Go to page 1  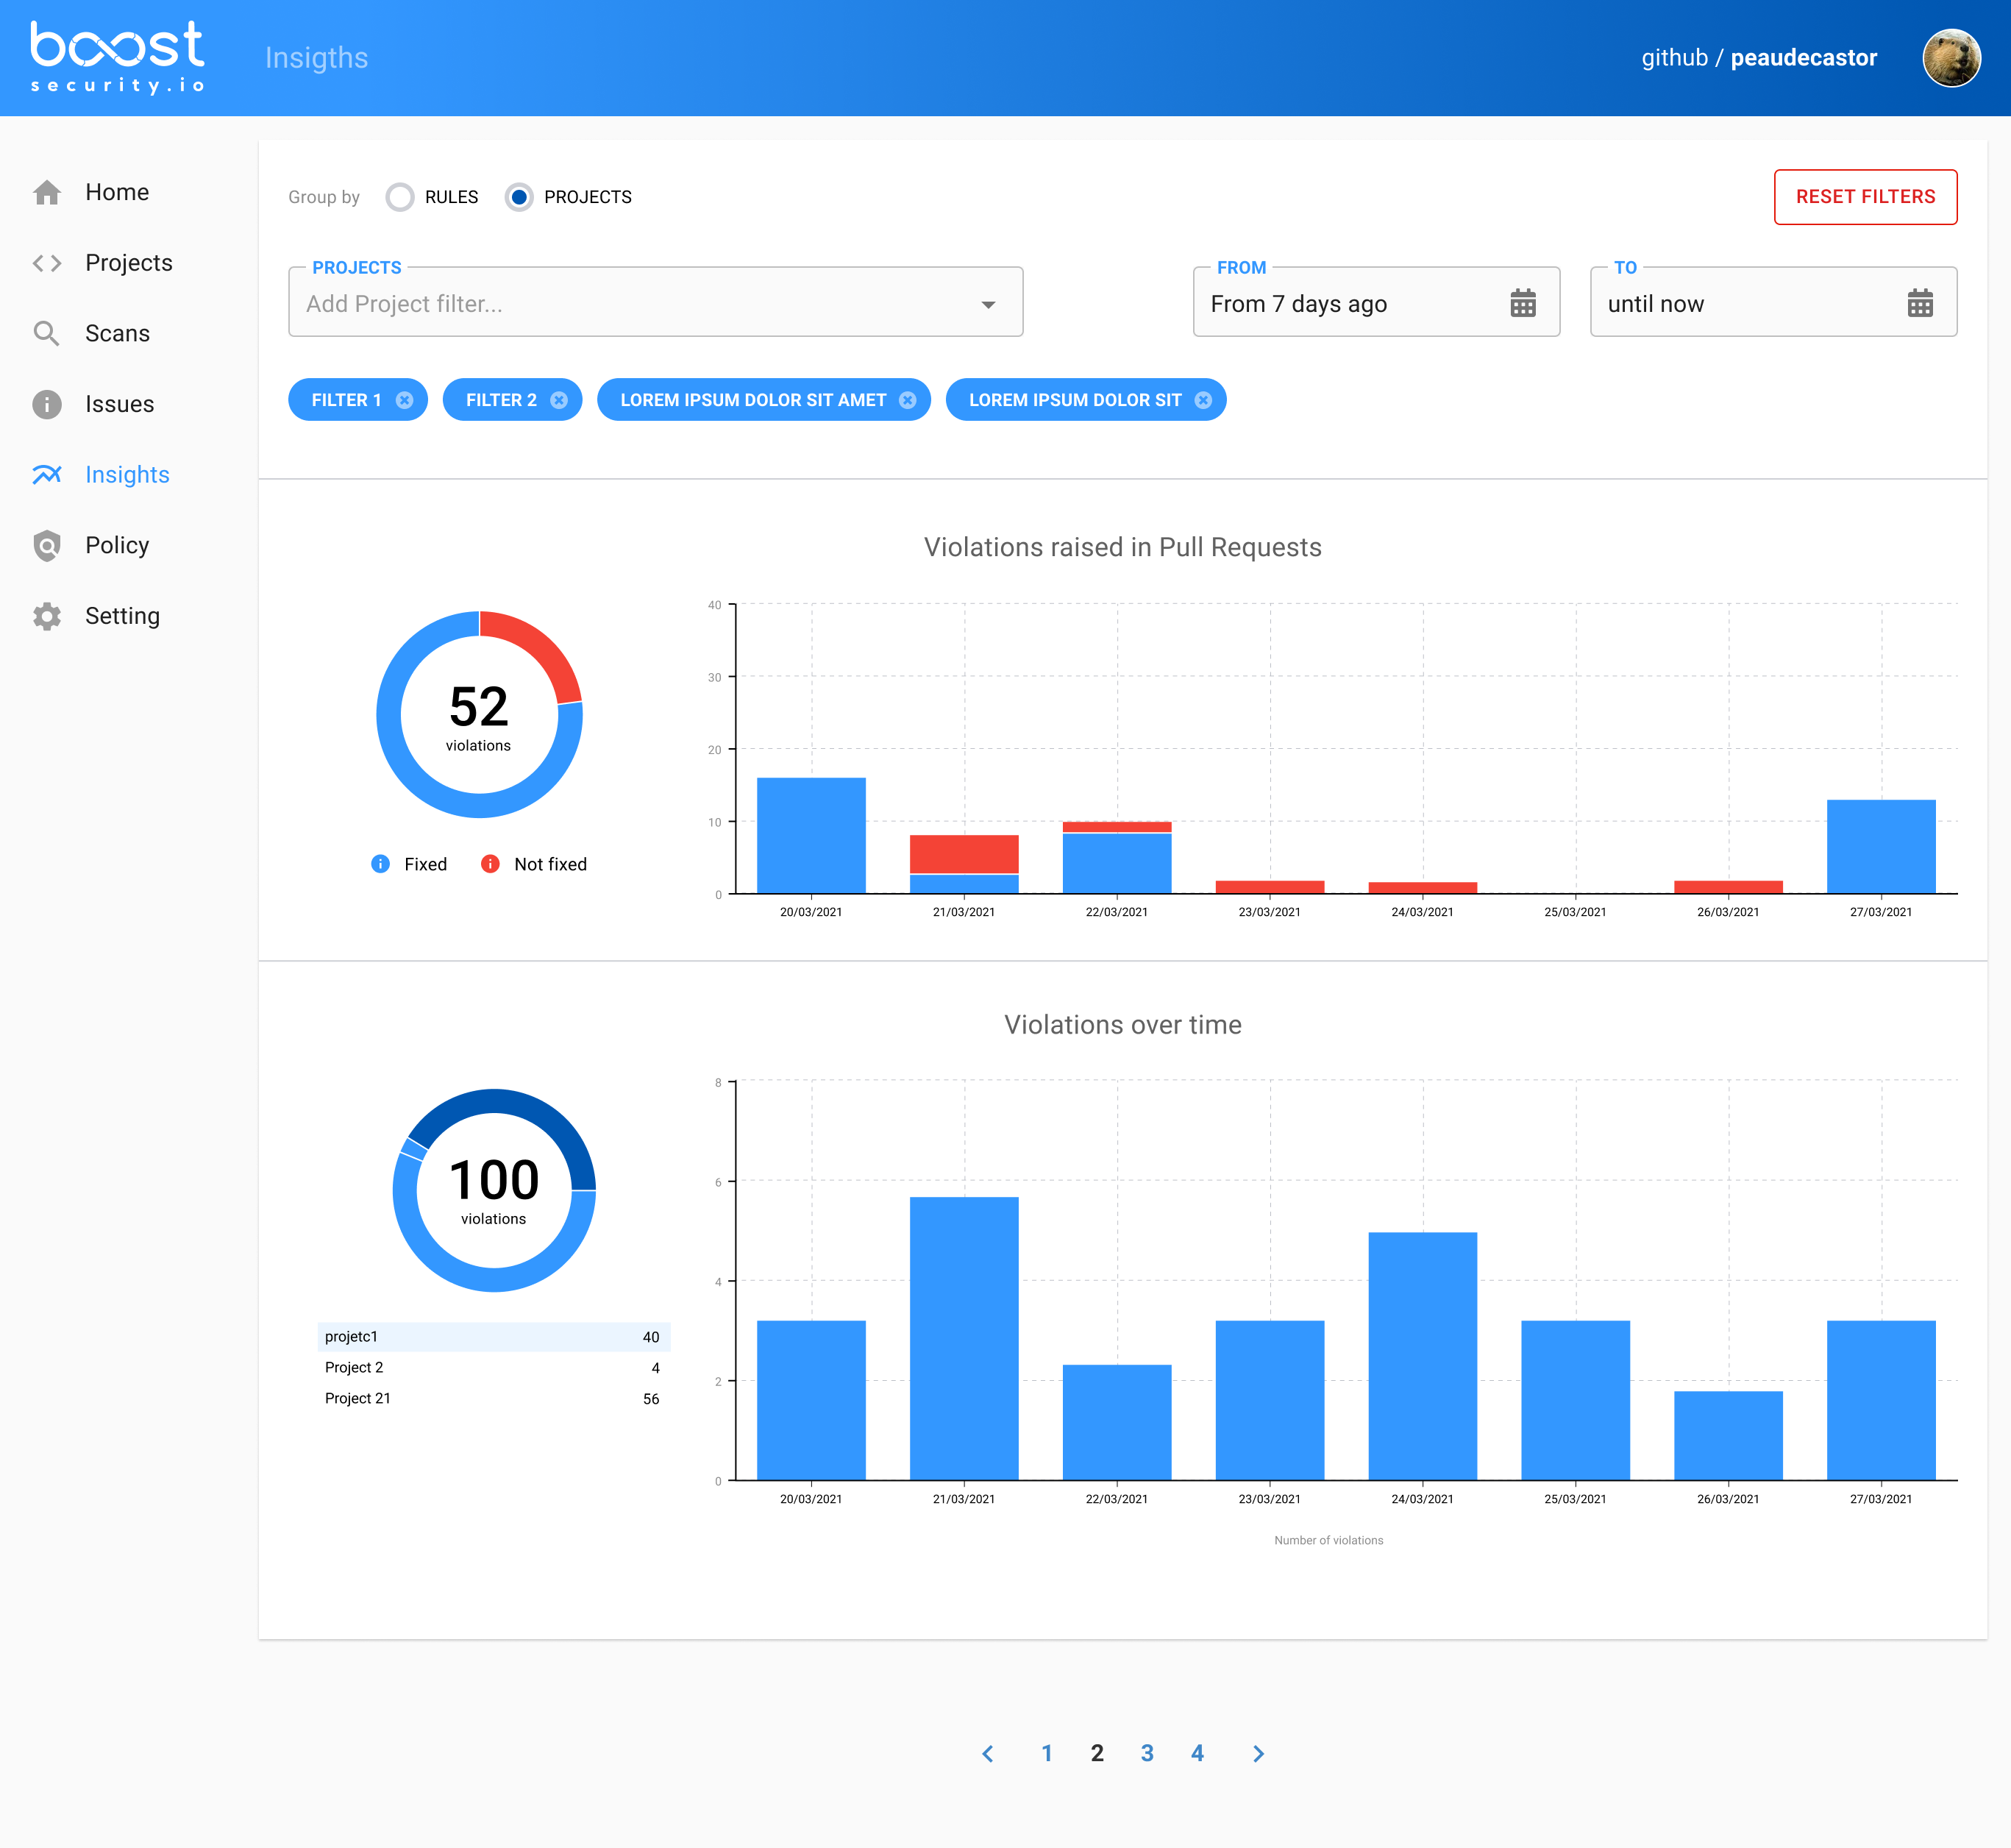(1046, 1753)
